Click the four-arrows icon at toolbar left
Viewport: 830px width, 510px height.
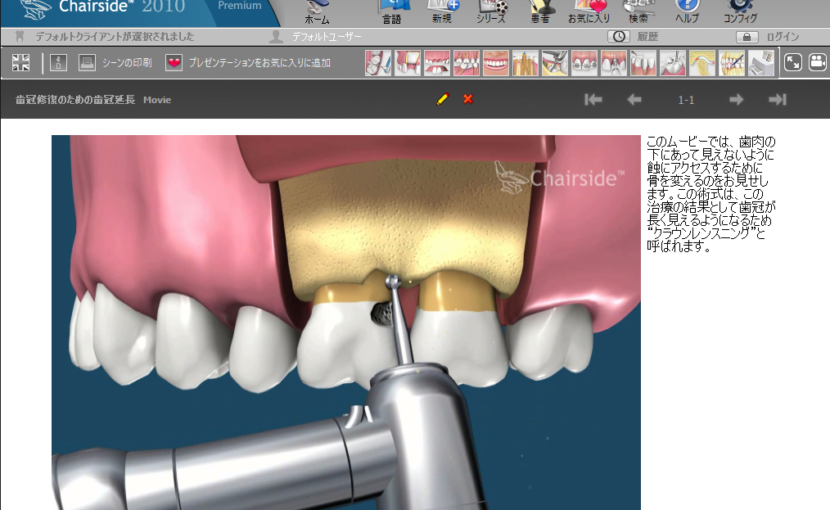click(21, 63)
